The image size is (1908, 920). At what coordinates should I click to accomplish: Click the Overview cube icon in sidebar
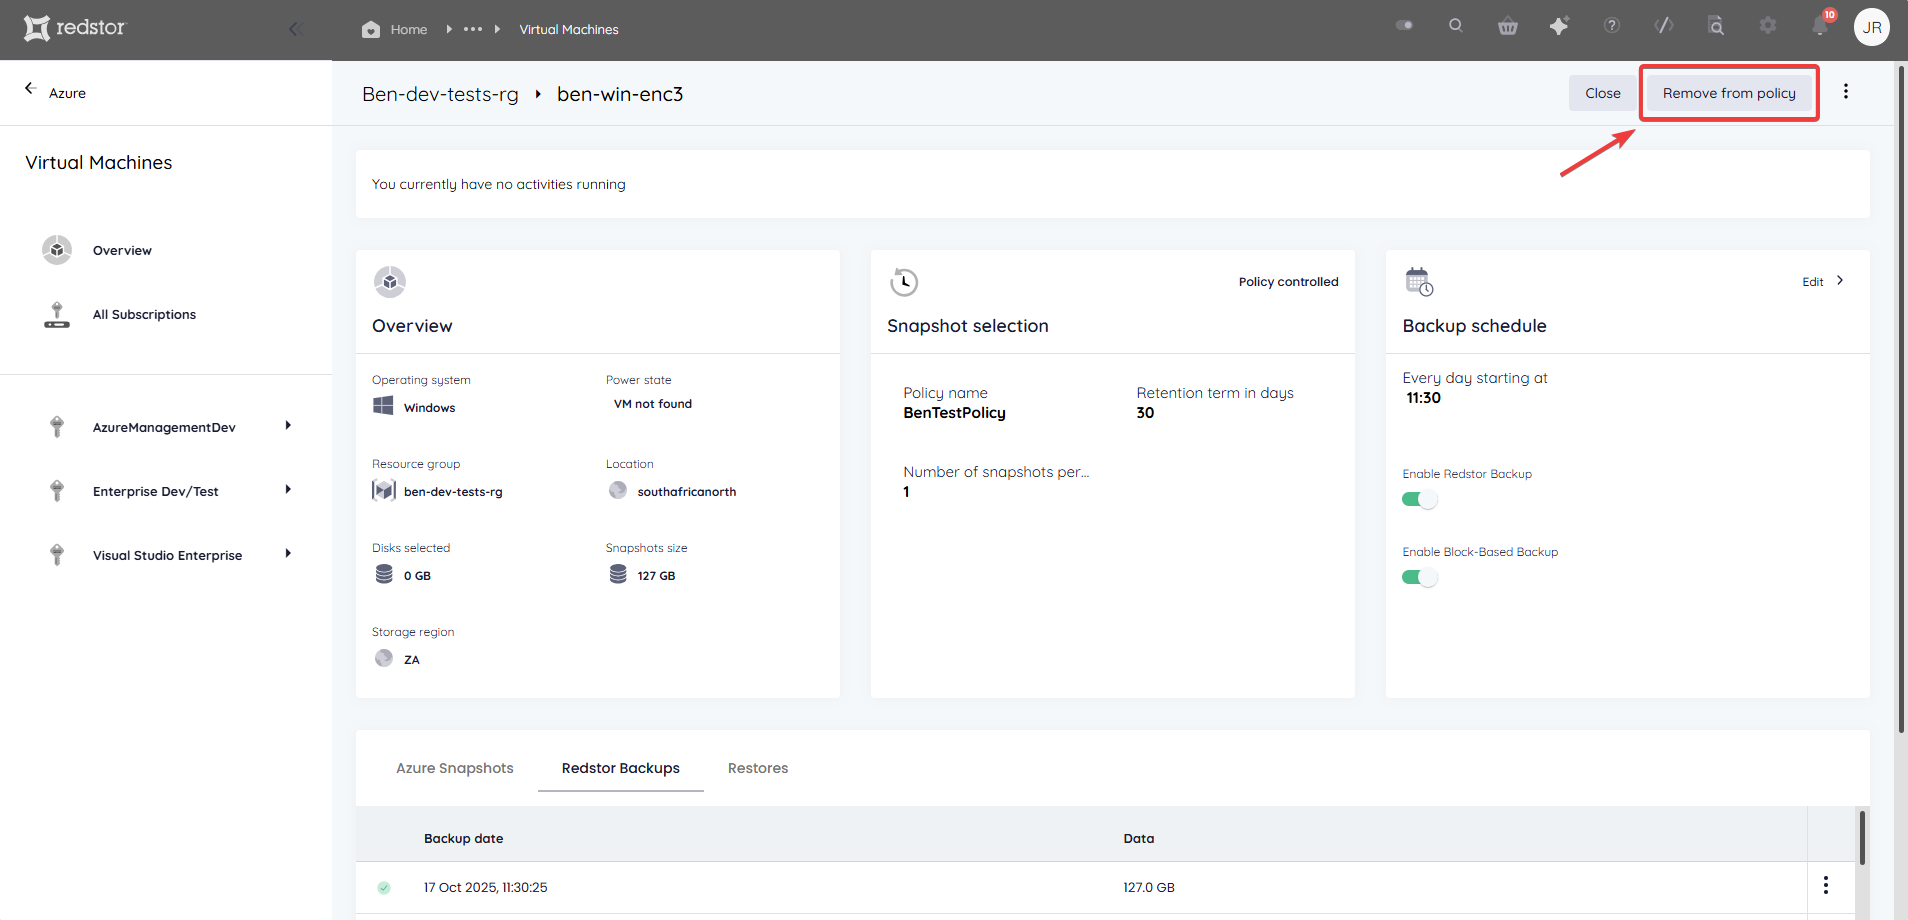pyautogui.click(x=57, y=250)
